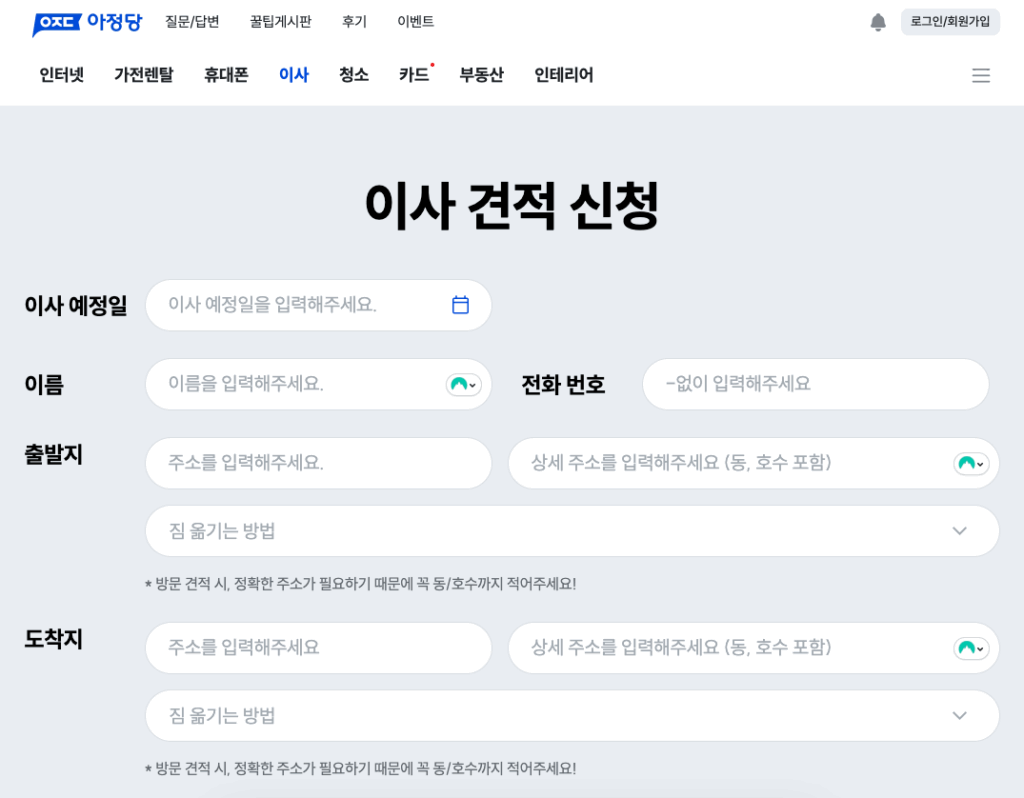Click autofill icon in 출발지 상세 주소 field
The height and width of the screenshot is (798, 1024).
point(971,464)
